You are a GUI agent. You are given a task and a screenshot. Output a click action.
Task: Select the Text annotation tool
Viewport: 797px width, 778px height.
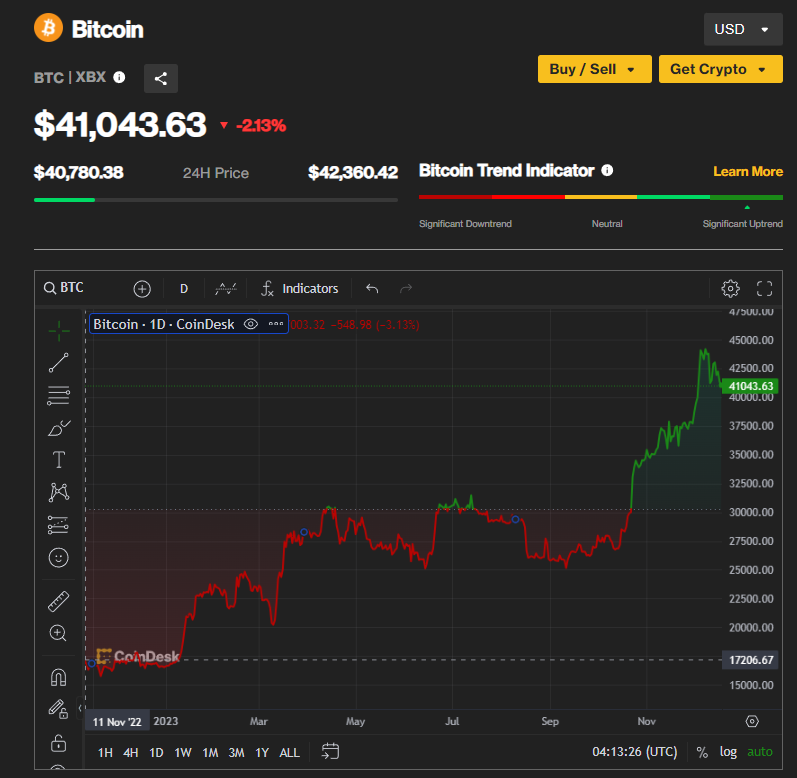click(59, 460)
